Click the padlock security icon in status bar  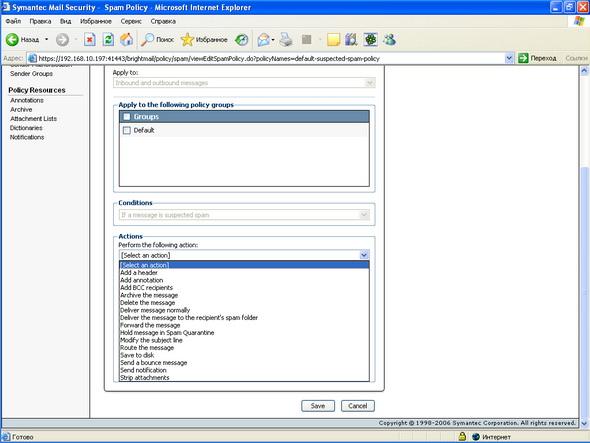462,437
